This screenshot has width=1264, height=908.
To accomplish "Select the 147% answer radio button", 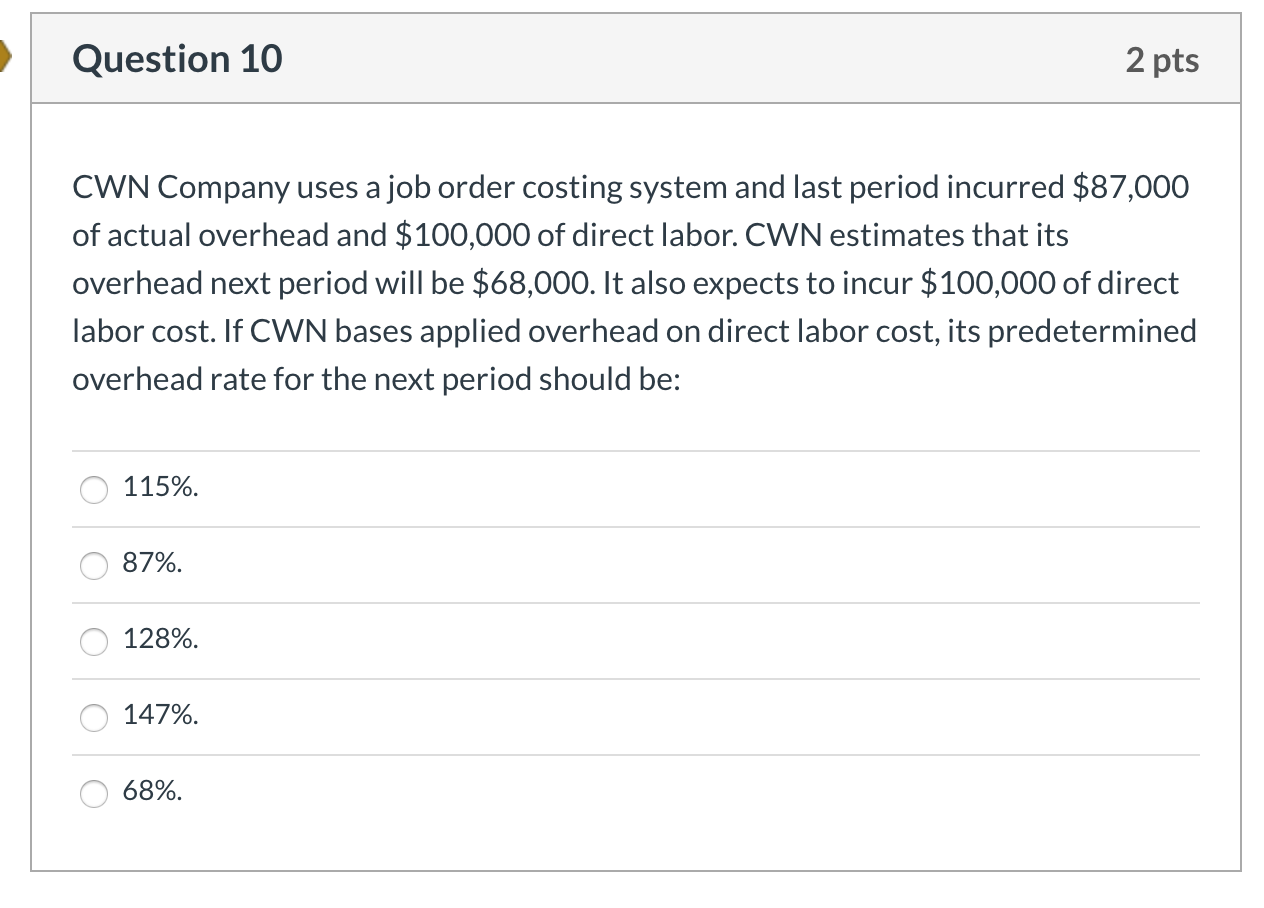I will pyautogui.click(x=93, y=718).
